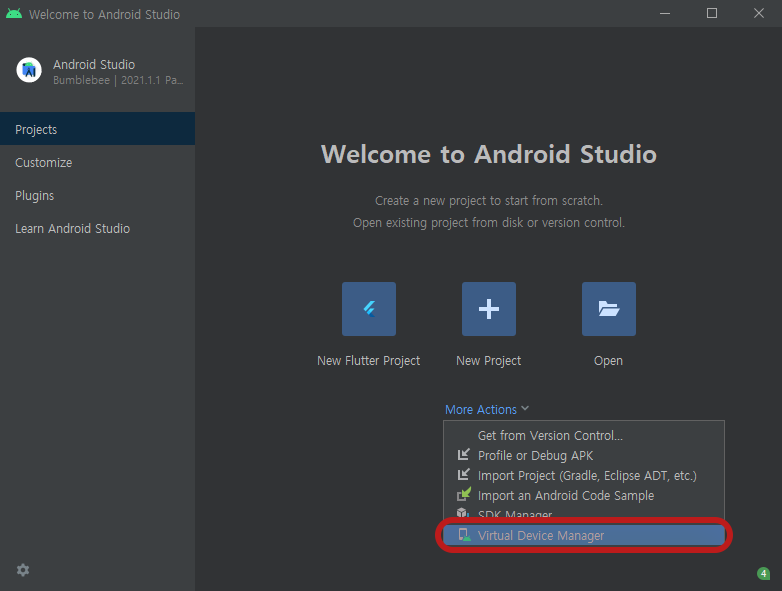Open settings via the gear icon
Image resolution: width=782 pixels, height=591 pixels.
click(23, 570)
